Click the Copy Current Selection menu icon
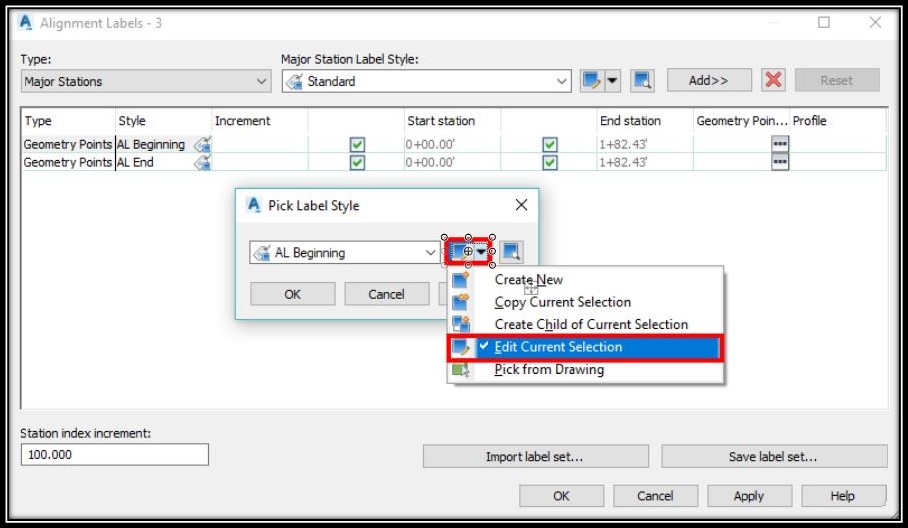Image resolution: width=908 pixels, height=528 pixels. (461, 302)
